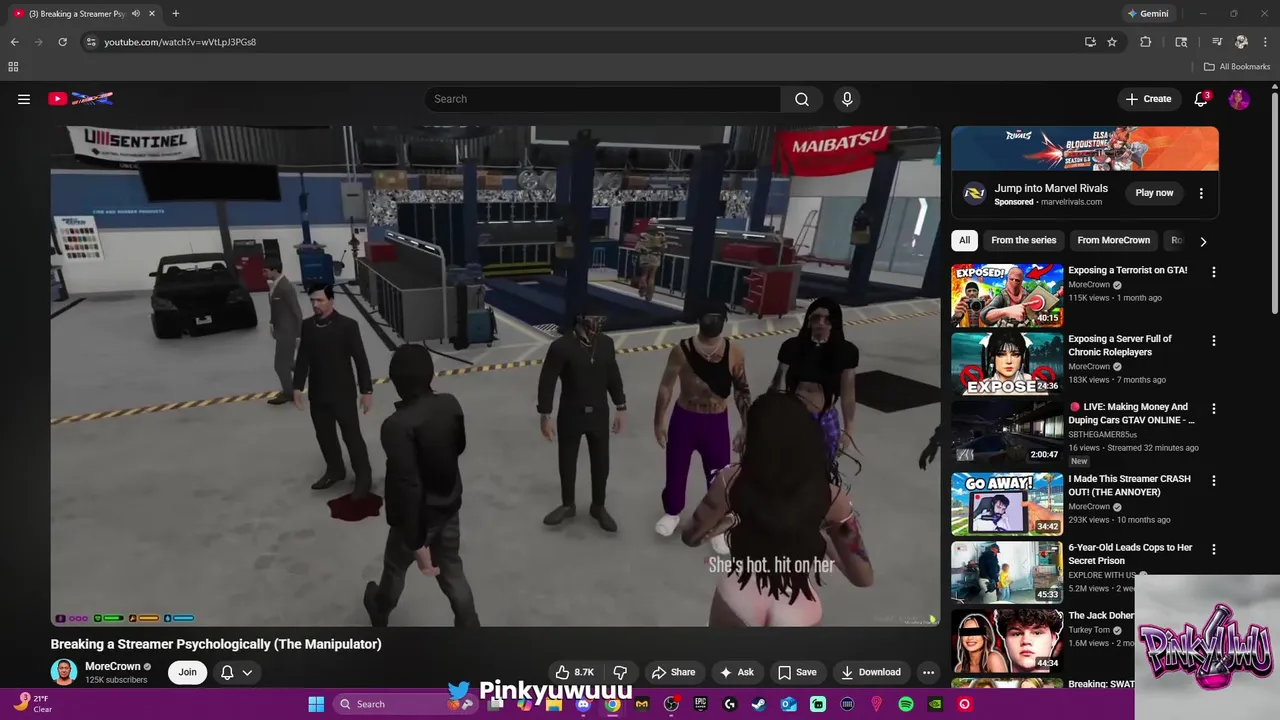
Task: Go to YouTube home via logo
Action: pos(80,99)
